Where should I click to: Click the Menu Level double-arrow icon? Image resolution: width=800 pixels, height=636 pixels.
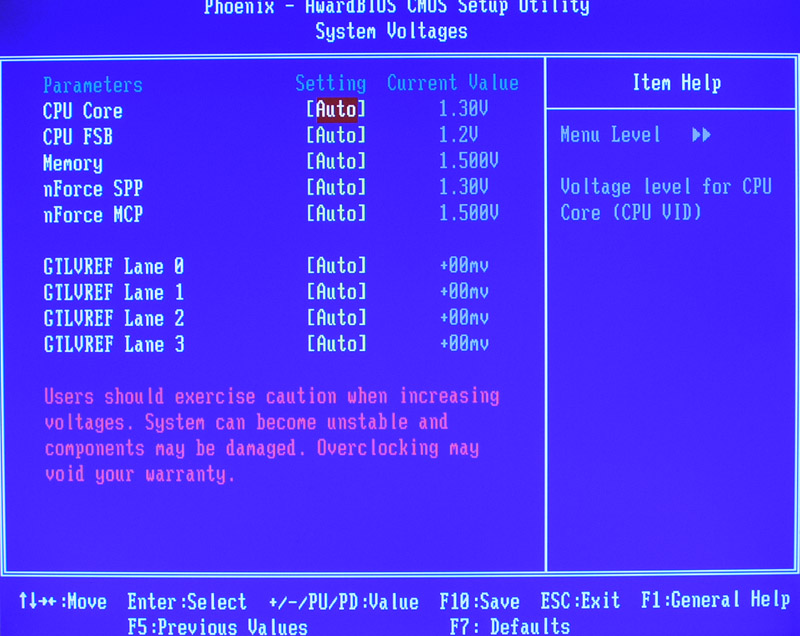coord(701,135)
